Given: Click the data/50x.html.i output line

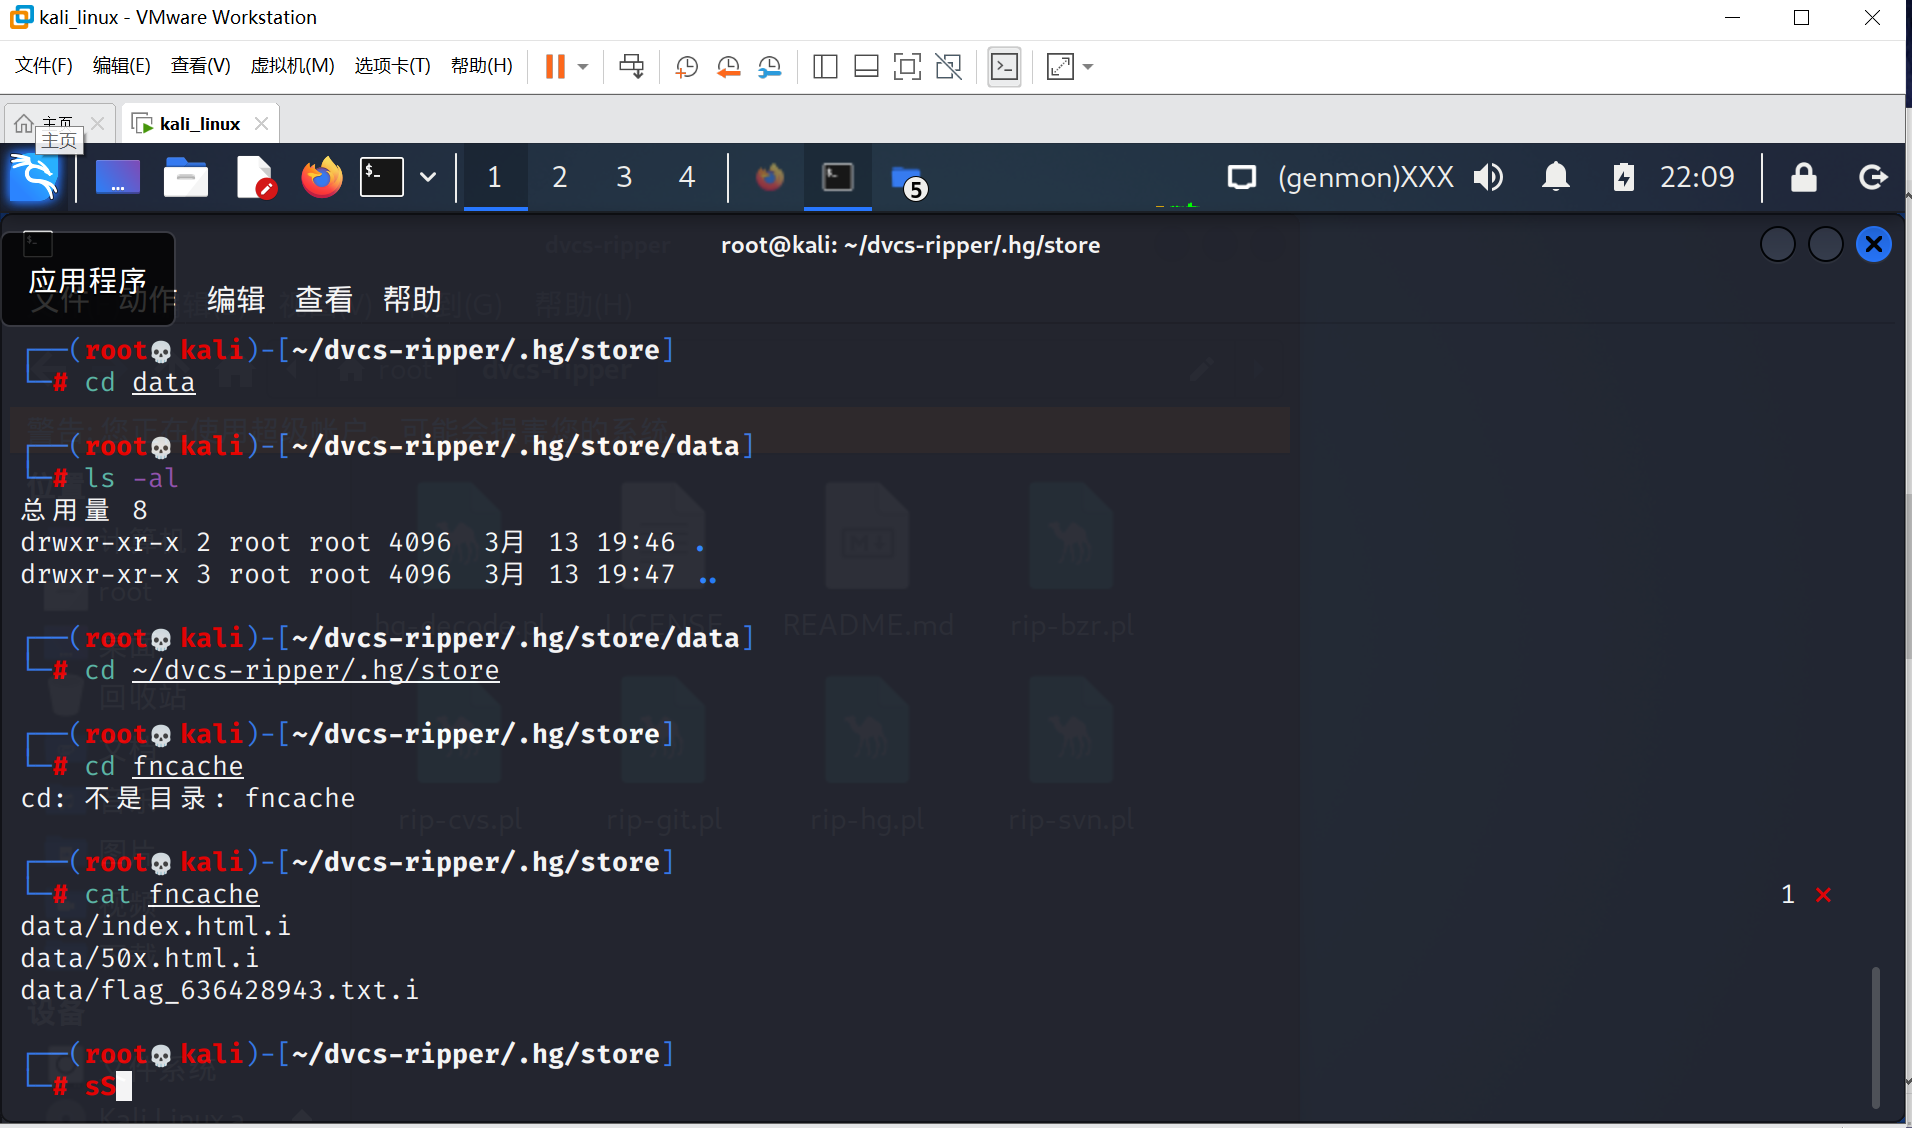Looking at the screenshot, I should click(140, 958).
